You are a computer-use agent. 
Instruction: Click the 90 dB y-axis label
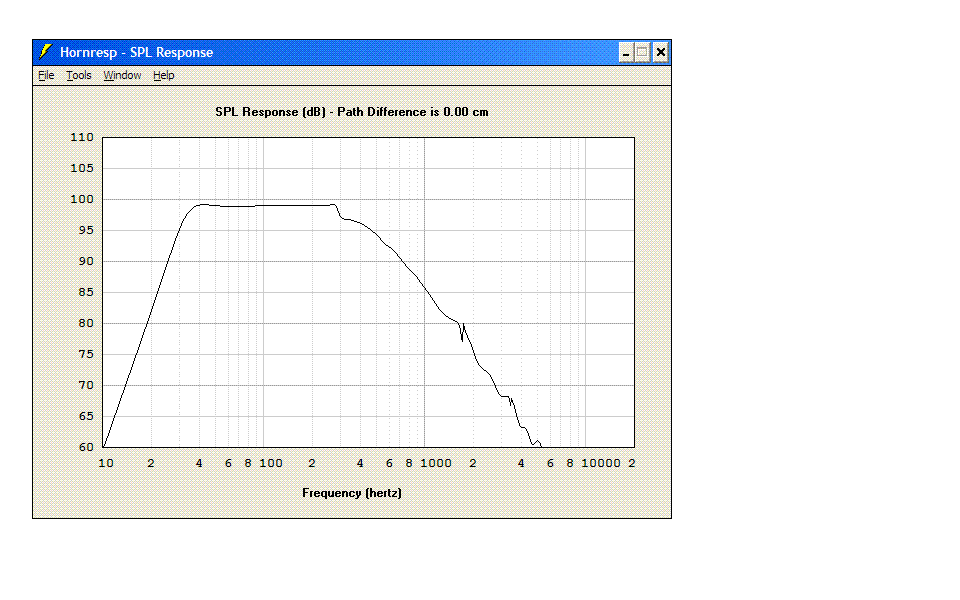pos(86,261)
